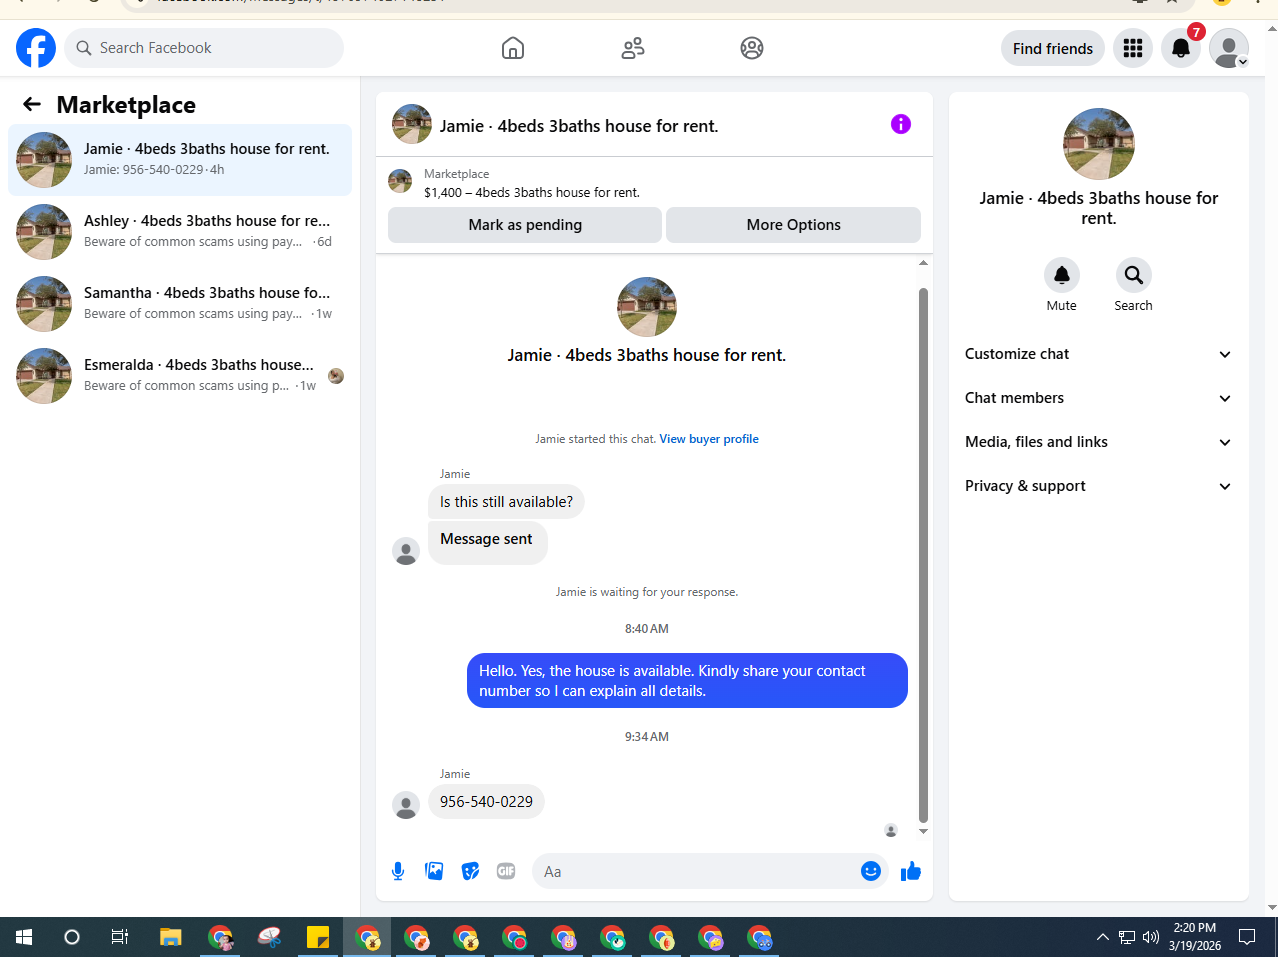Click the chat scroll up arrow
Image resolution: width=1278 pixels, height=957 pixels.
(923, 263)
